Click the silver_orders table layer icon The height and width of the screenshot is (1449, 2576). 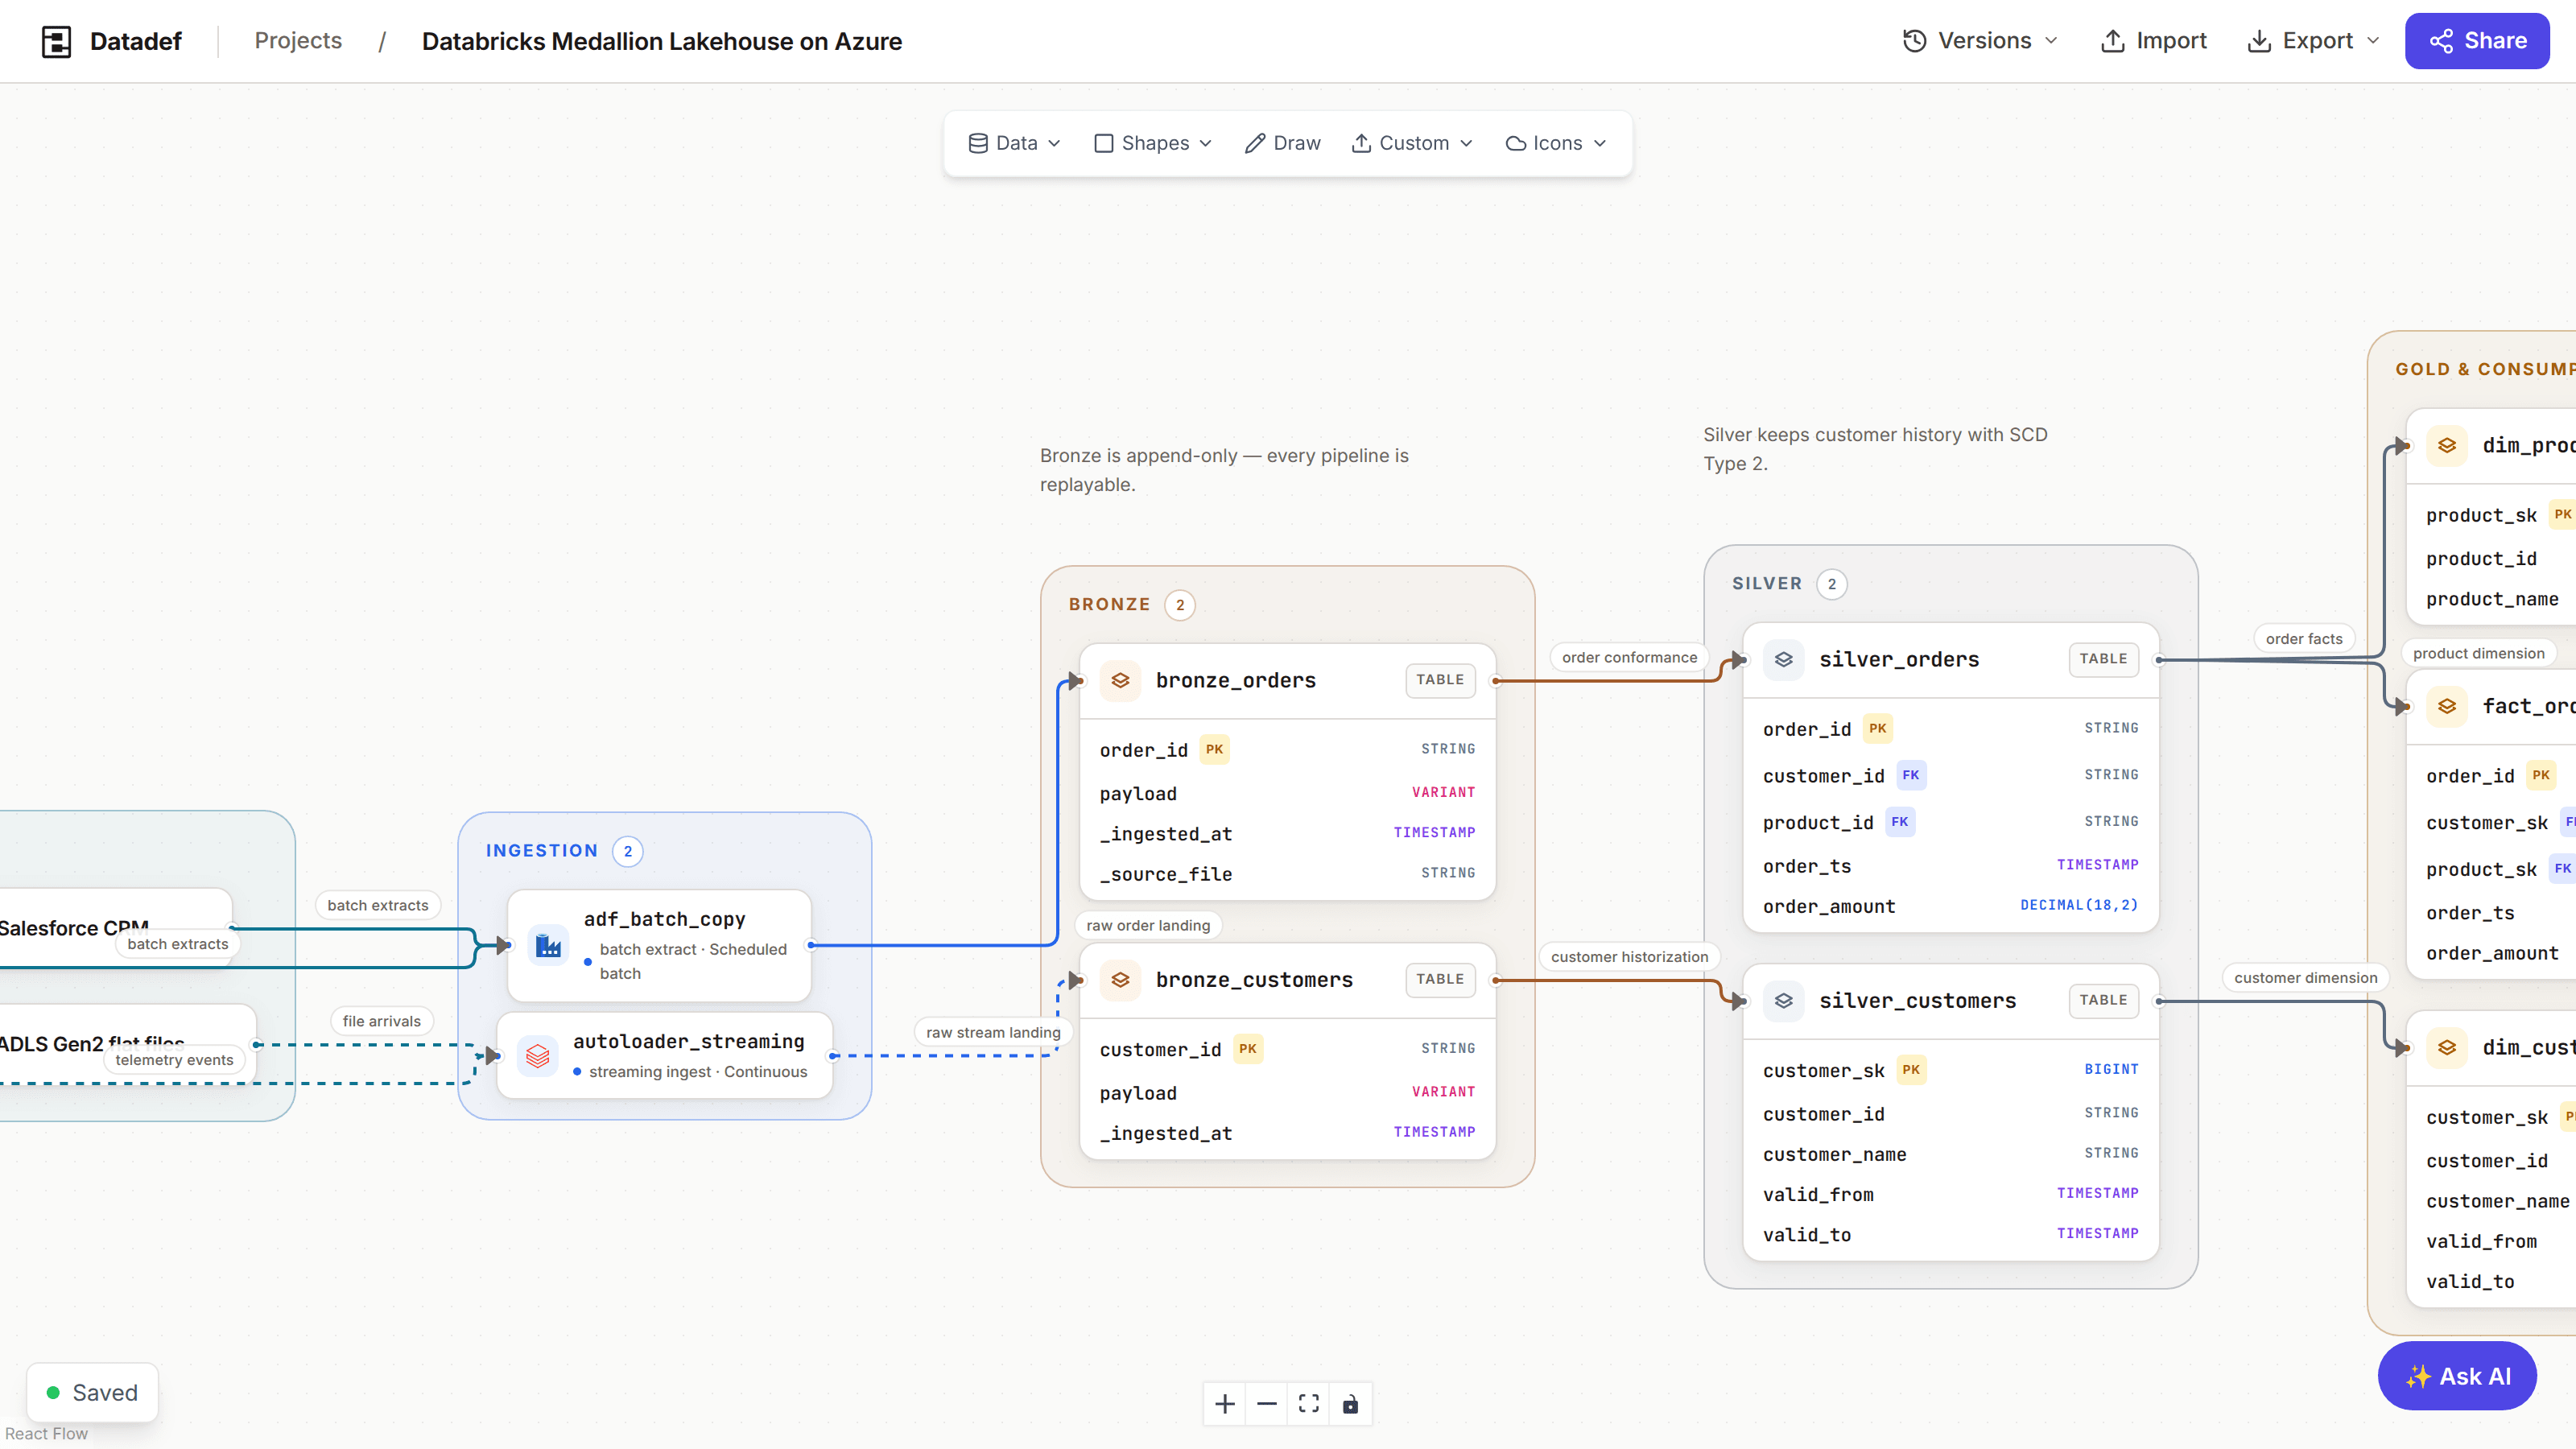point(1783,659)
